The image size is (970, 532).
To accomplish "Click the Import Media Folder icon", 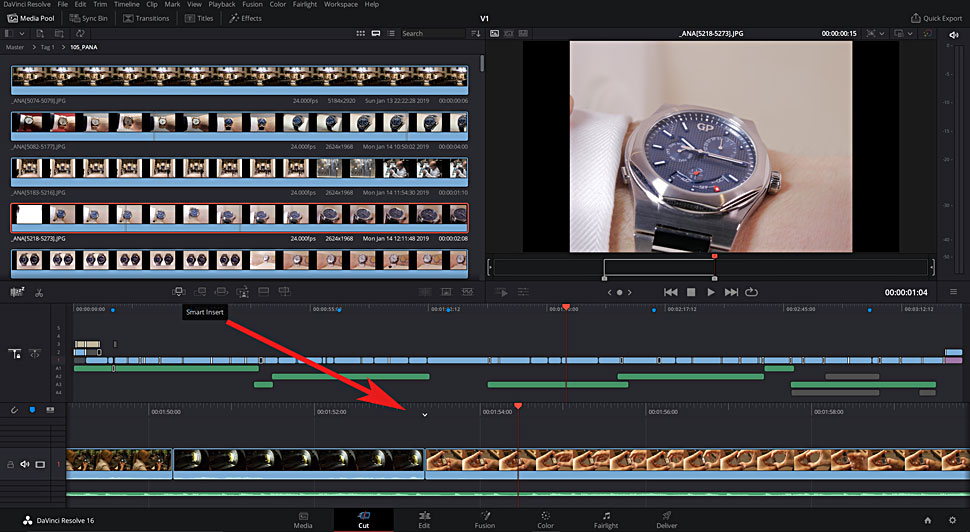I will (x=59, y=33).
